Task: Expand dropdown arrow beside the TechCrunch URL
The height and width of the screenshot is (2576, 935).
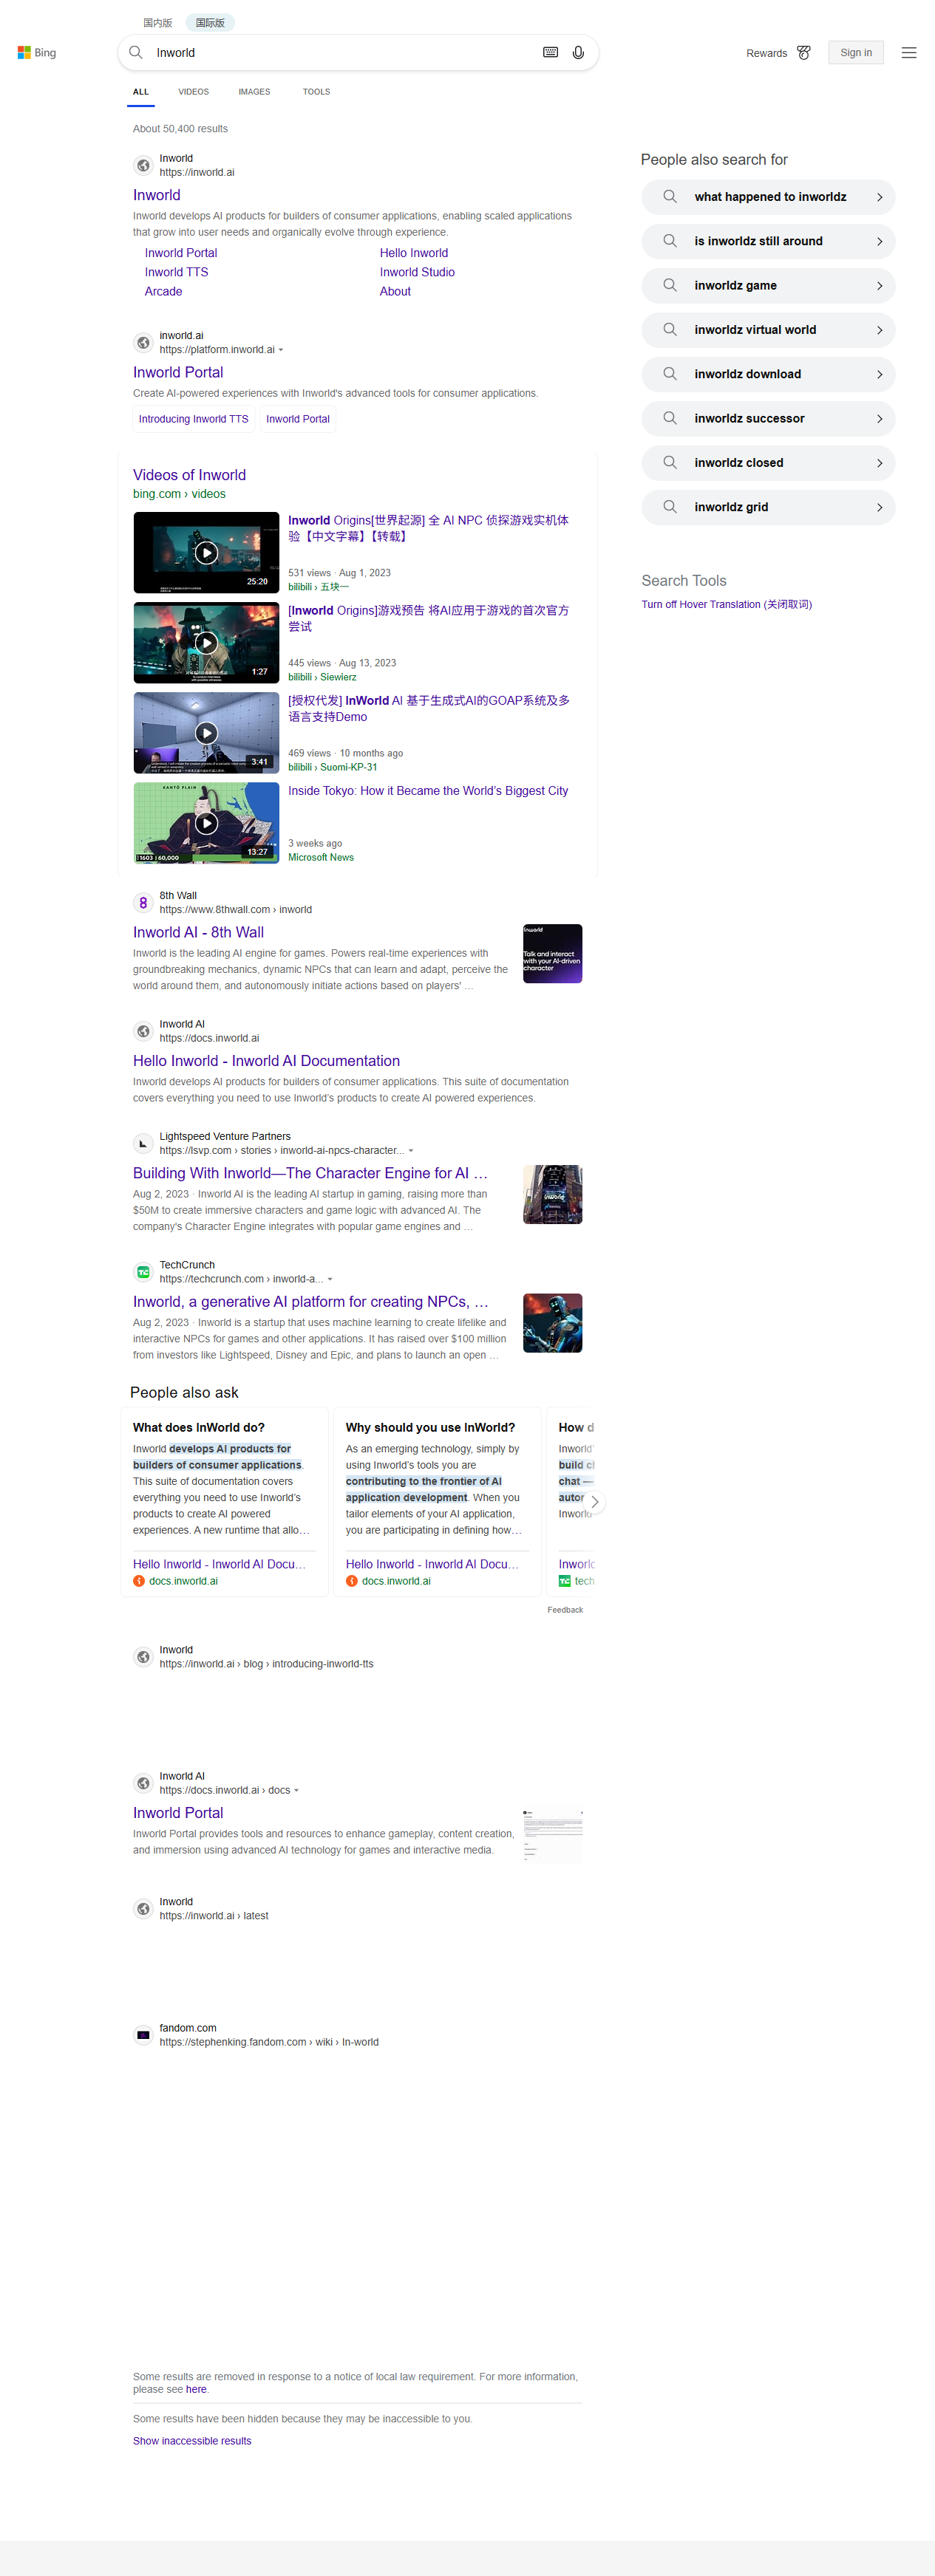Action: [x=330, y=1279]
